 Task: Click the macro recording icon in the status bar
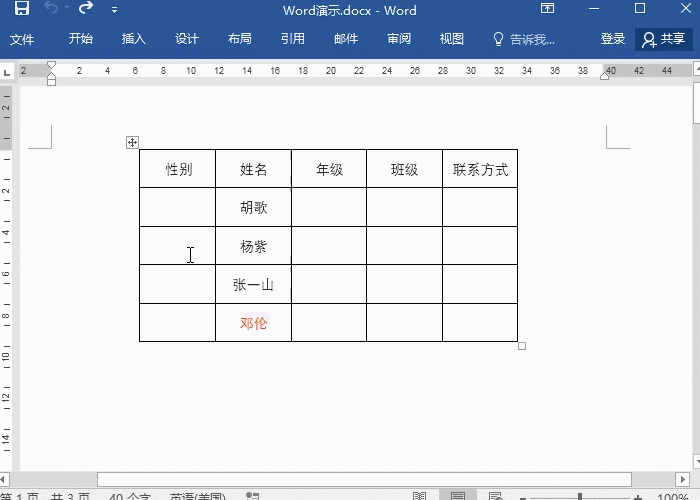[253, 496]
